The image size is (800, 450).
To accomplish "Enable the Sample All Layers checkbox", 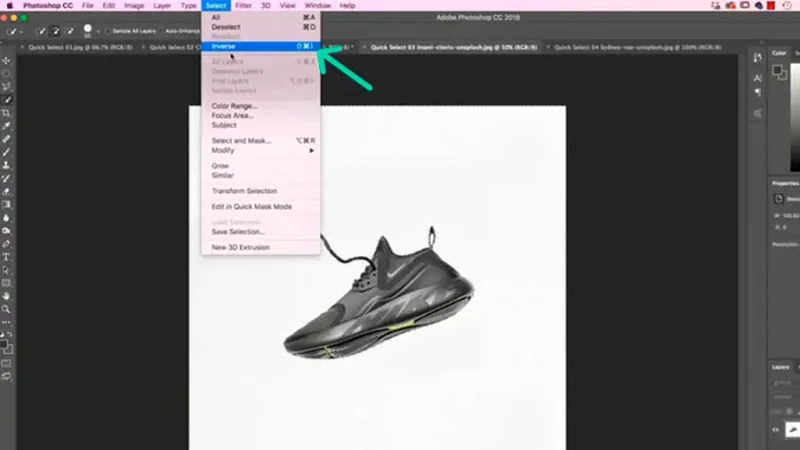I will click(x=108, y=31).
